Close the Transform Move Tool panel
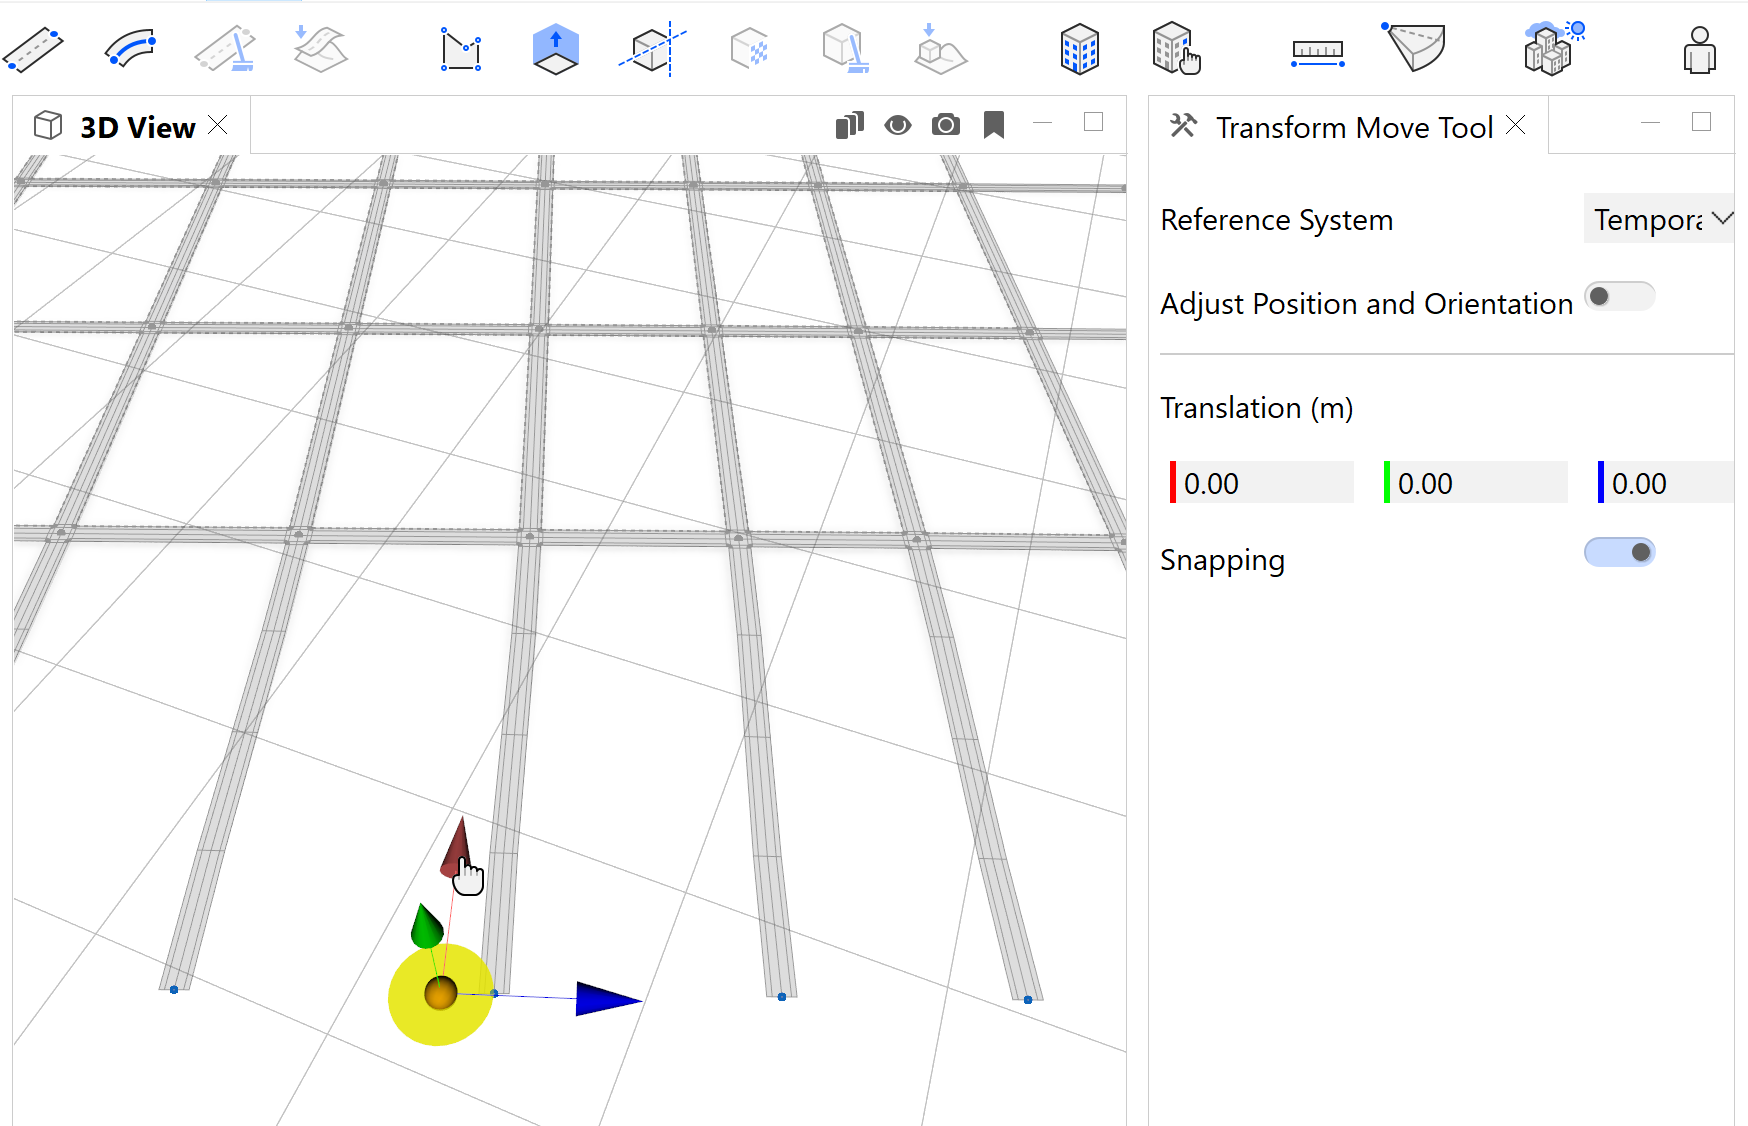The width and height of the screenshot is (1748, 1126). 1516,125
